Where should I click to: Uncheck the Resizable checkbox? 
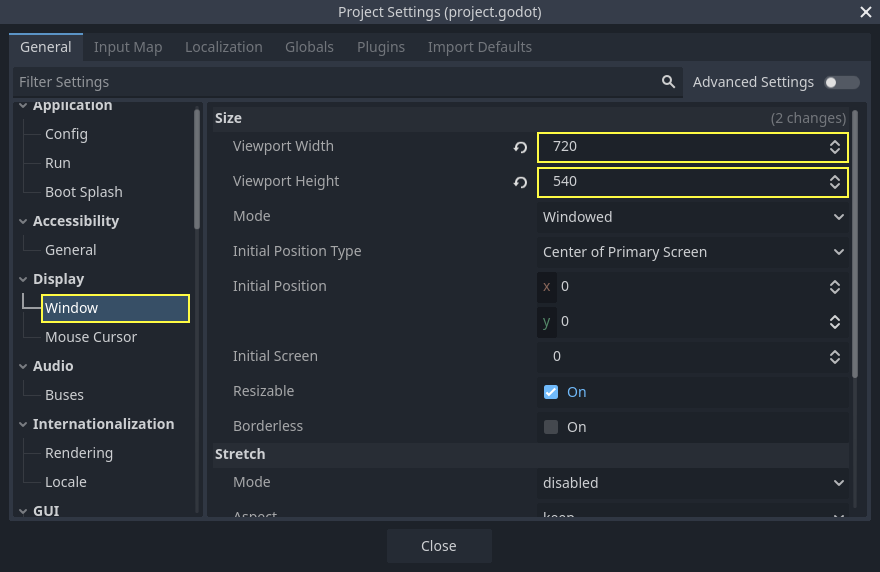click(x=551, y=392)
